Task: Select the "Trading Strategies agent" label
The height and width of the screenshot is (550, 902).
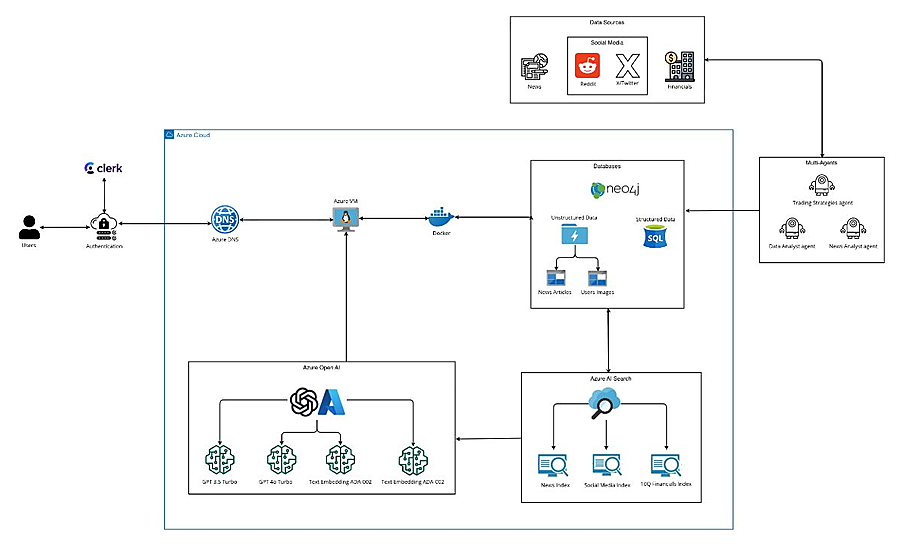Action: coord(823,203)
